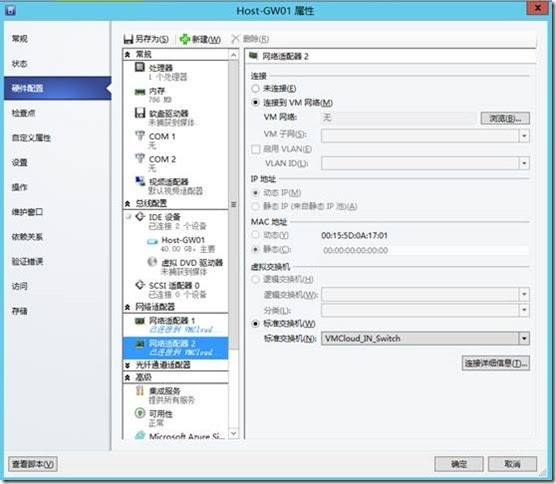Open the VMCloud_IN_Switch standard switch dropdown
Screen dimensions: 556x484
[524, 338]
